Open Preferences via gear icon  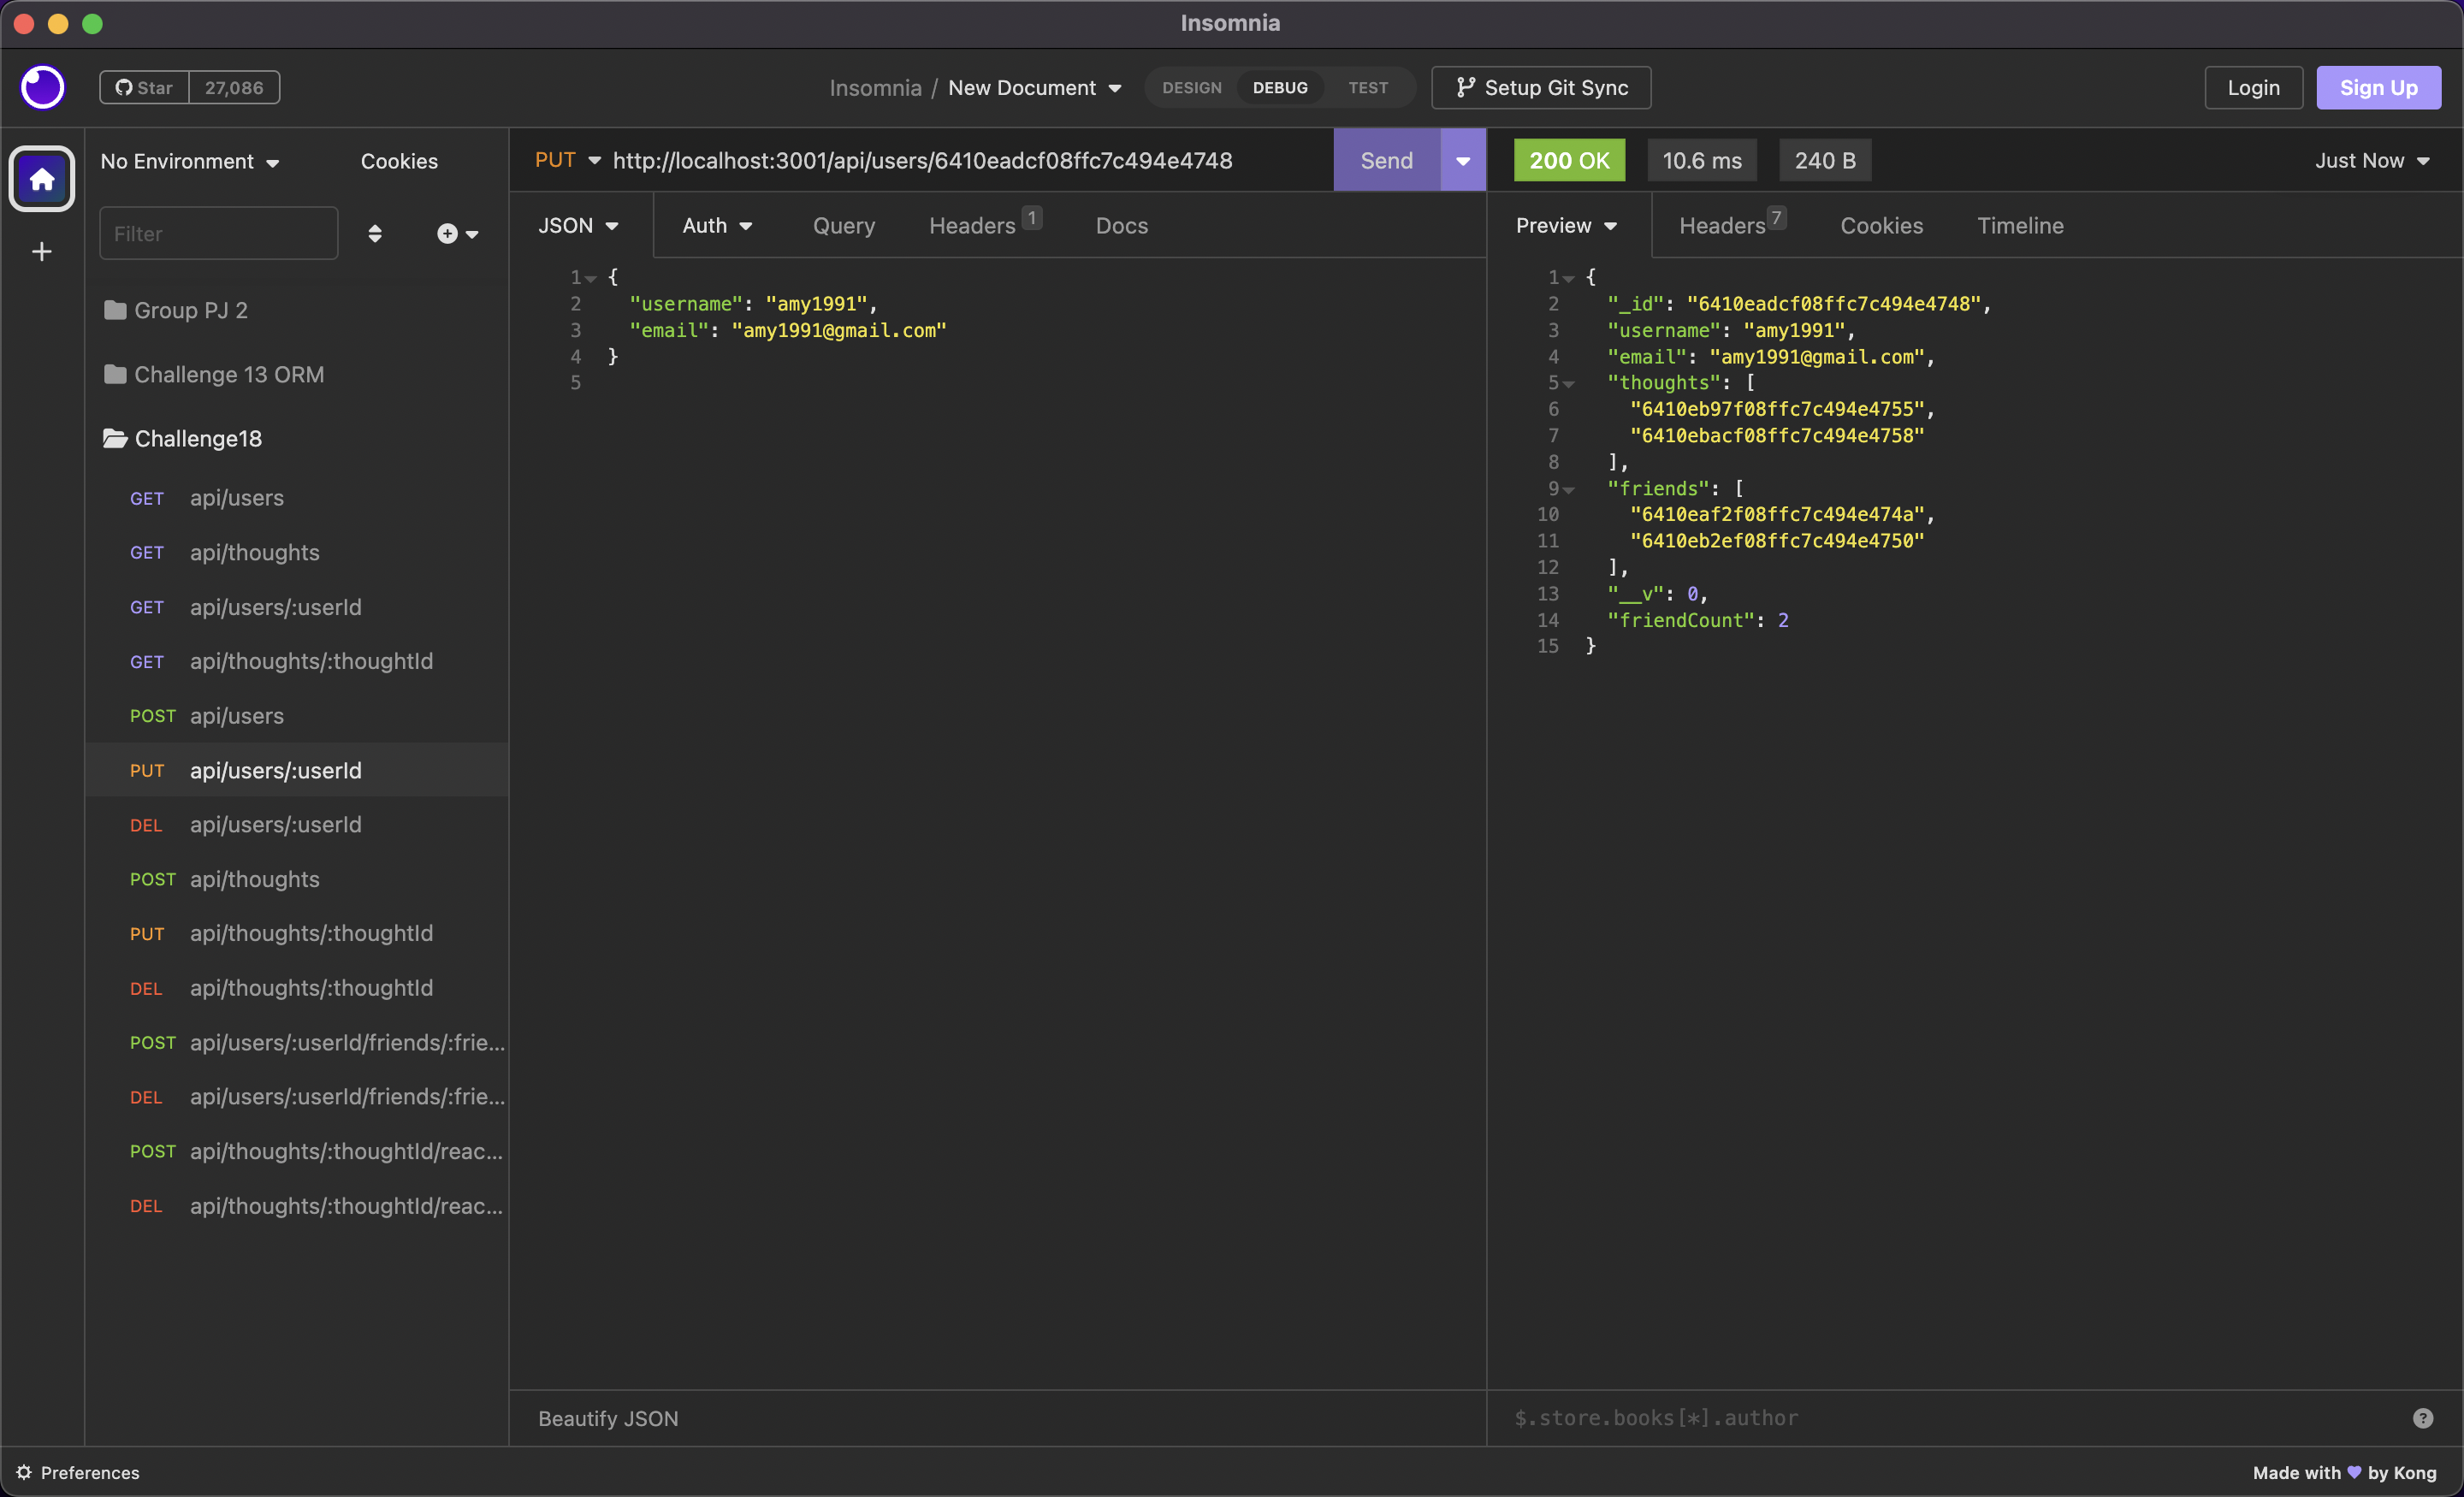[24, 1472]
